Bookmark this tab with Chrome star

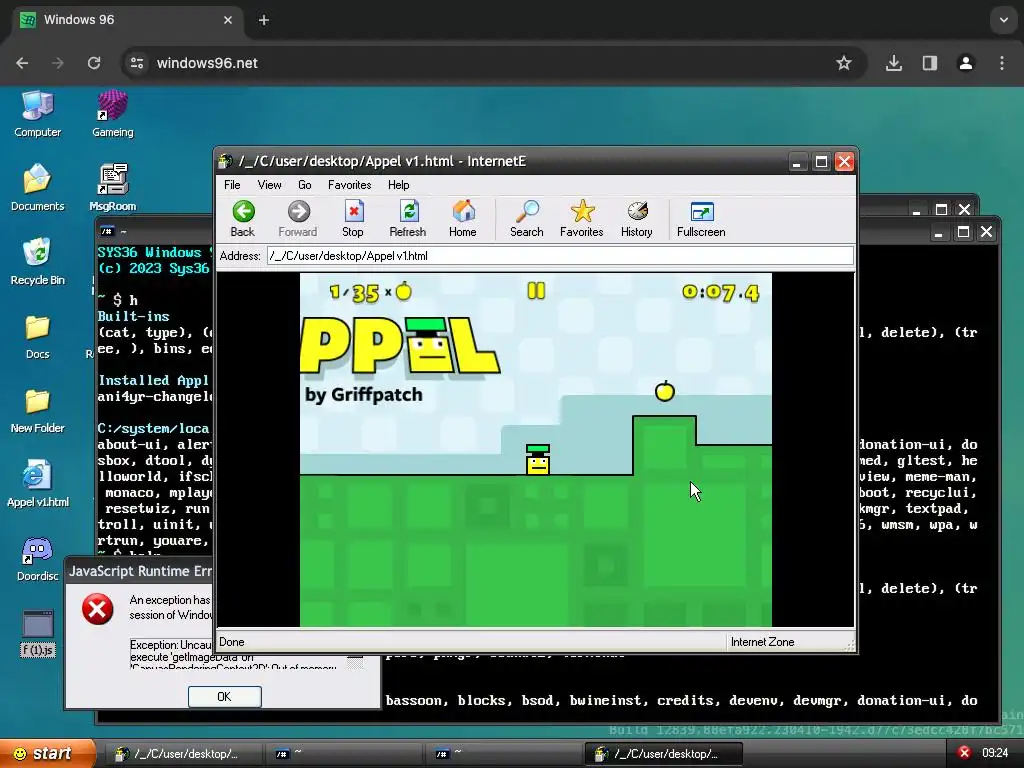pyautogui.click(x=844, y=63)
